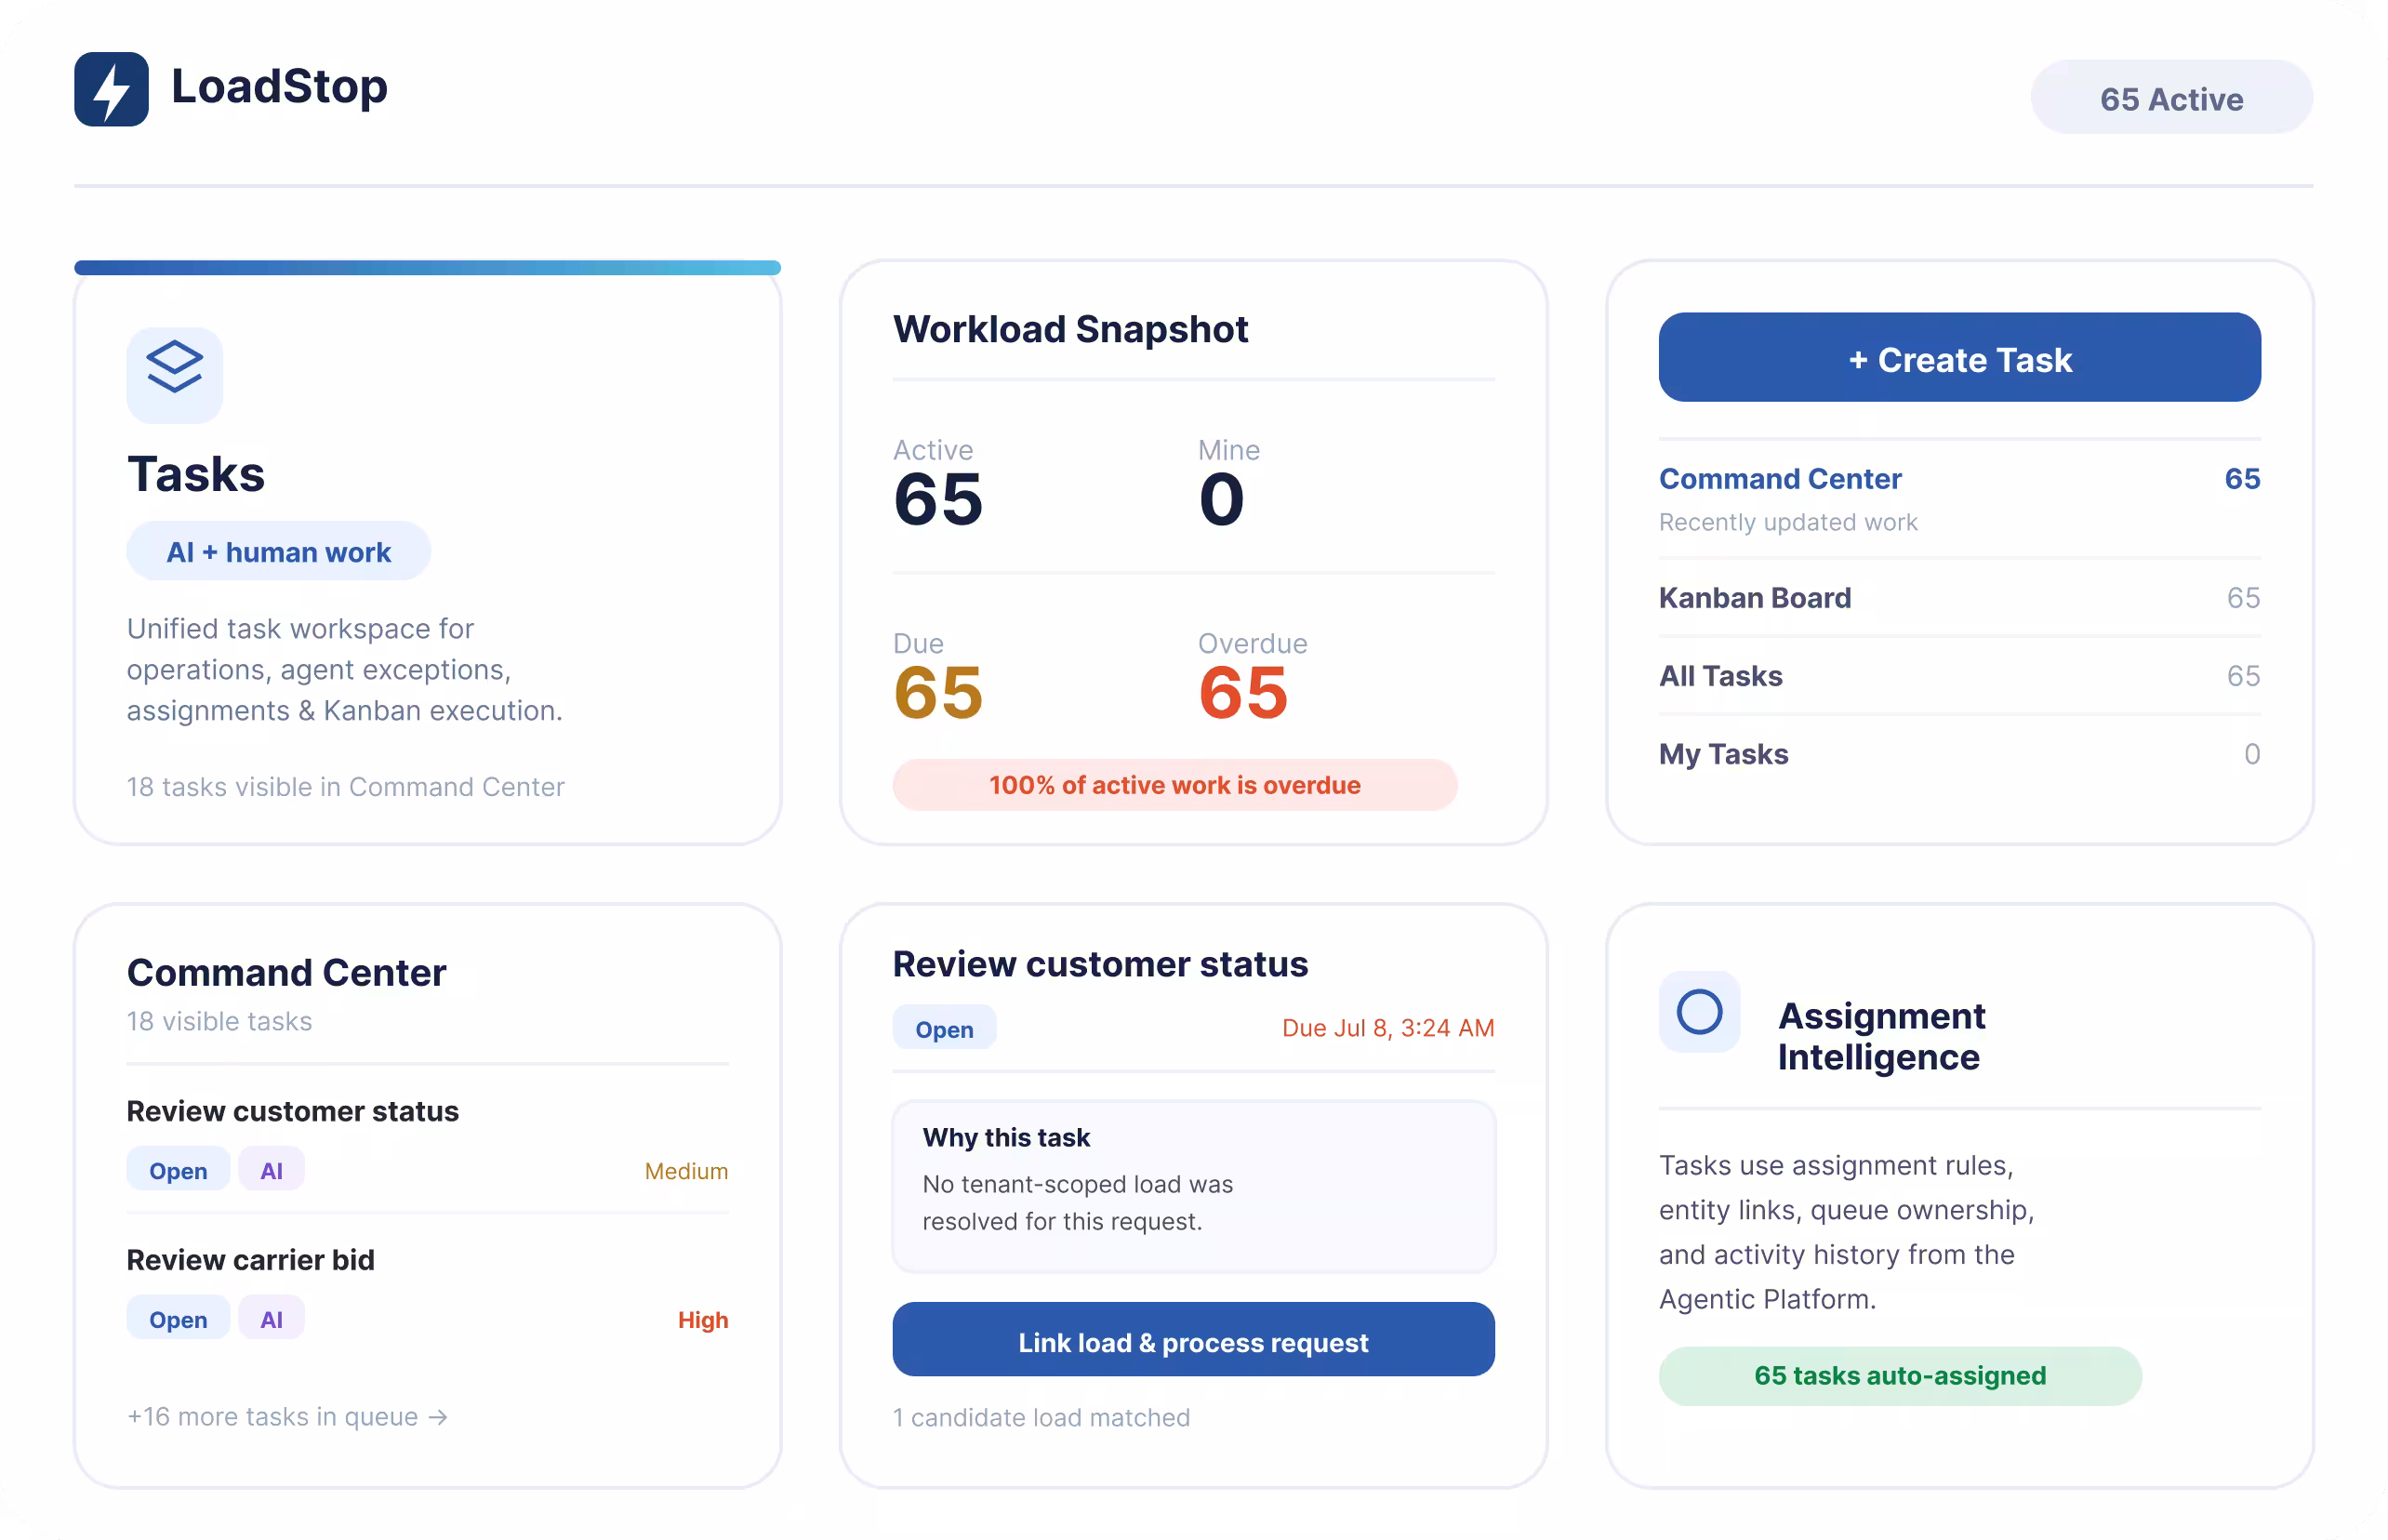Image resolution: width=2388 pixels, height=1540 pixels.
Task: Click the LoadStop lightning bolt logo
Action: (111, 89)
